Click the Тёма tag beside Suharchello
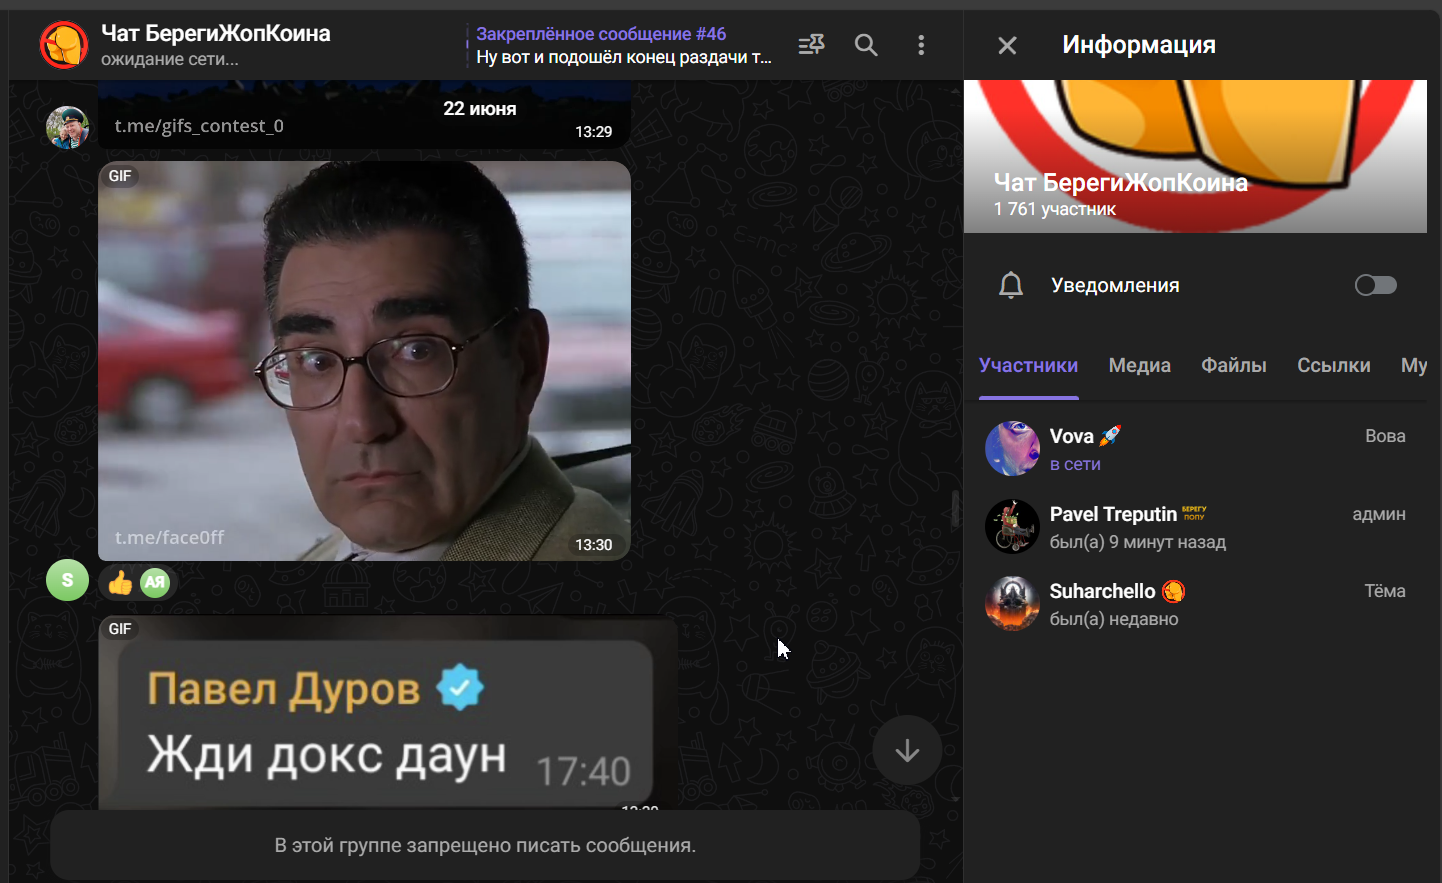The image size is (1442, 883). pos(1385,591)
